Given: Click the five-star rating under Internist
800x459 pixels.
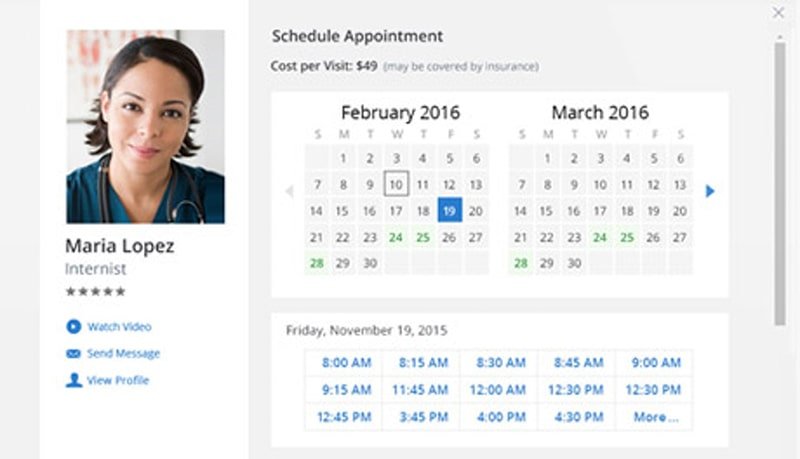Looking at the screenshot, I should click(95, 292).
